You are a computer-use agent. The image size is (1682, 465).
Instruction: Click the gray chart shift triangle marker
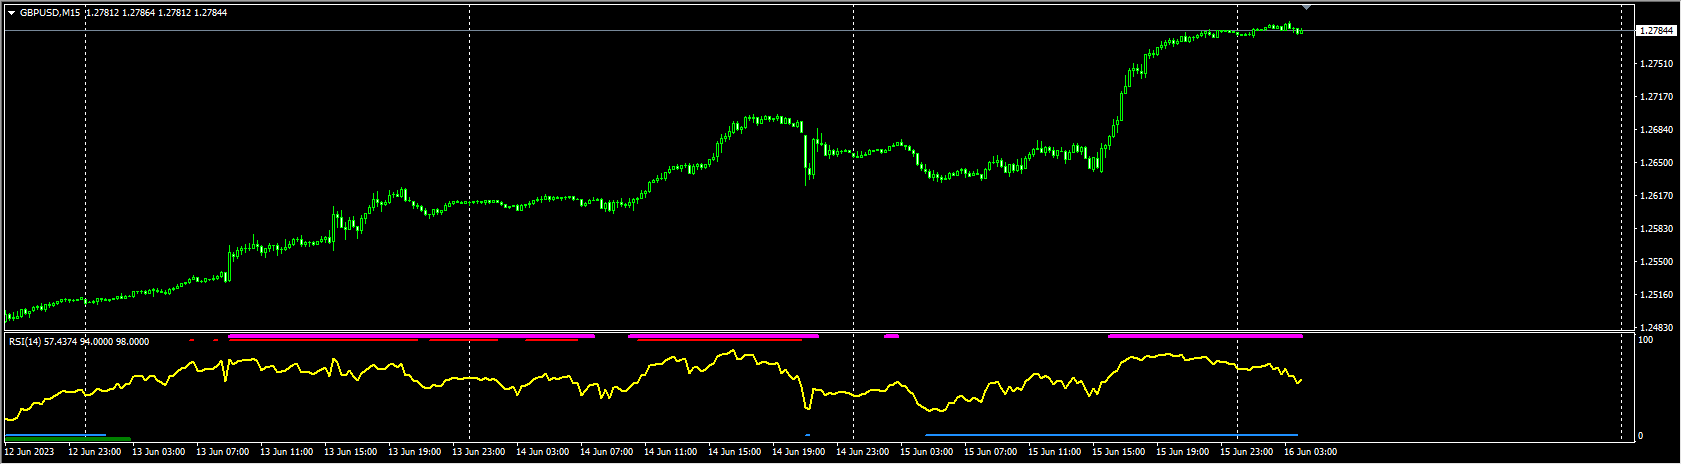tap(1306, 8)
